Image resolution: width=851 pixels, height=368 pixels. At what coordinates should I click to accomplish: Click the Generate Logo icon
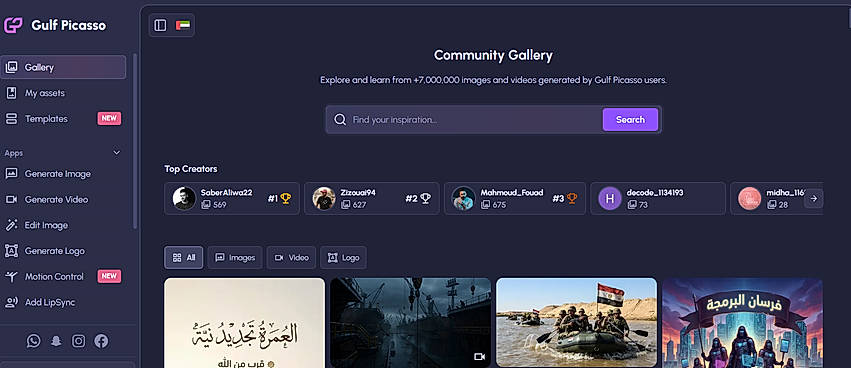(11, 251)
